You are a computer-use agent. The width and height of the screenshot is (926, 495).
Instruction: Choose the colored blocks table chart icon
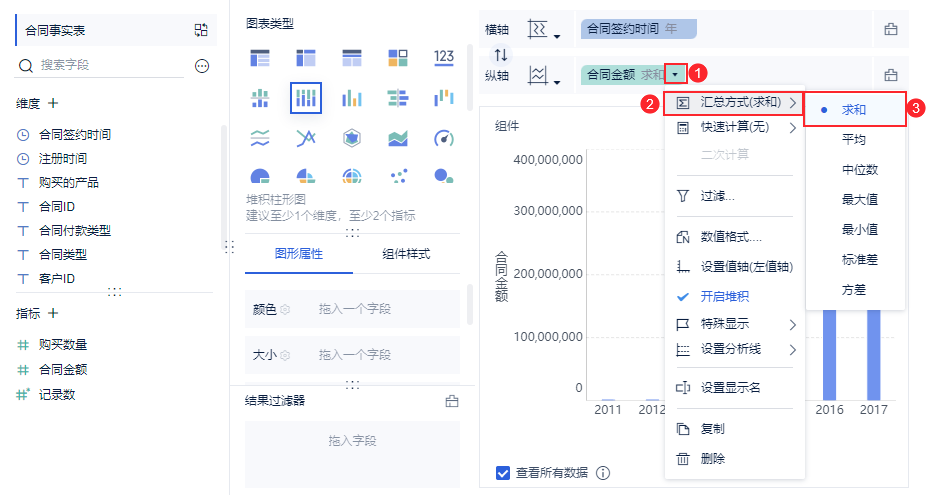[x=398, y=58]
